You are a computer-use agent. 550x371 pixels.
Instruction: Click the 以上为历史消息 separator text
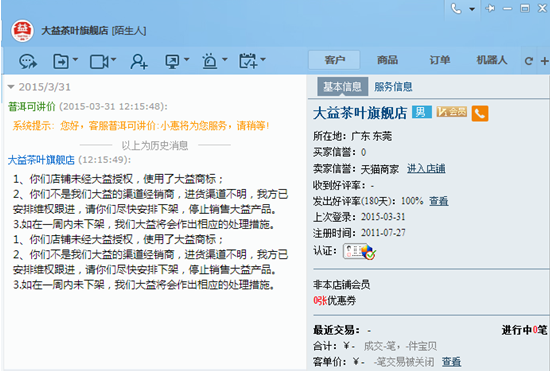(155, 145)
